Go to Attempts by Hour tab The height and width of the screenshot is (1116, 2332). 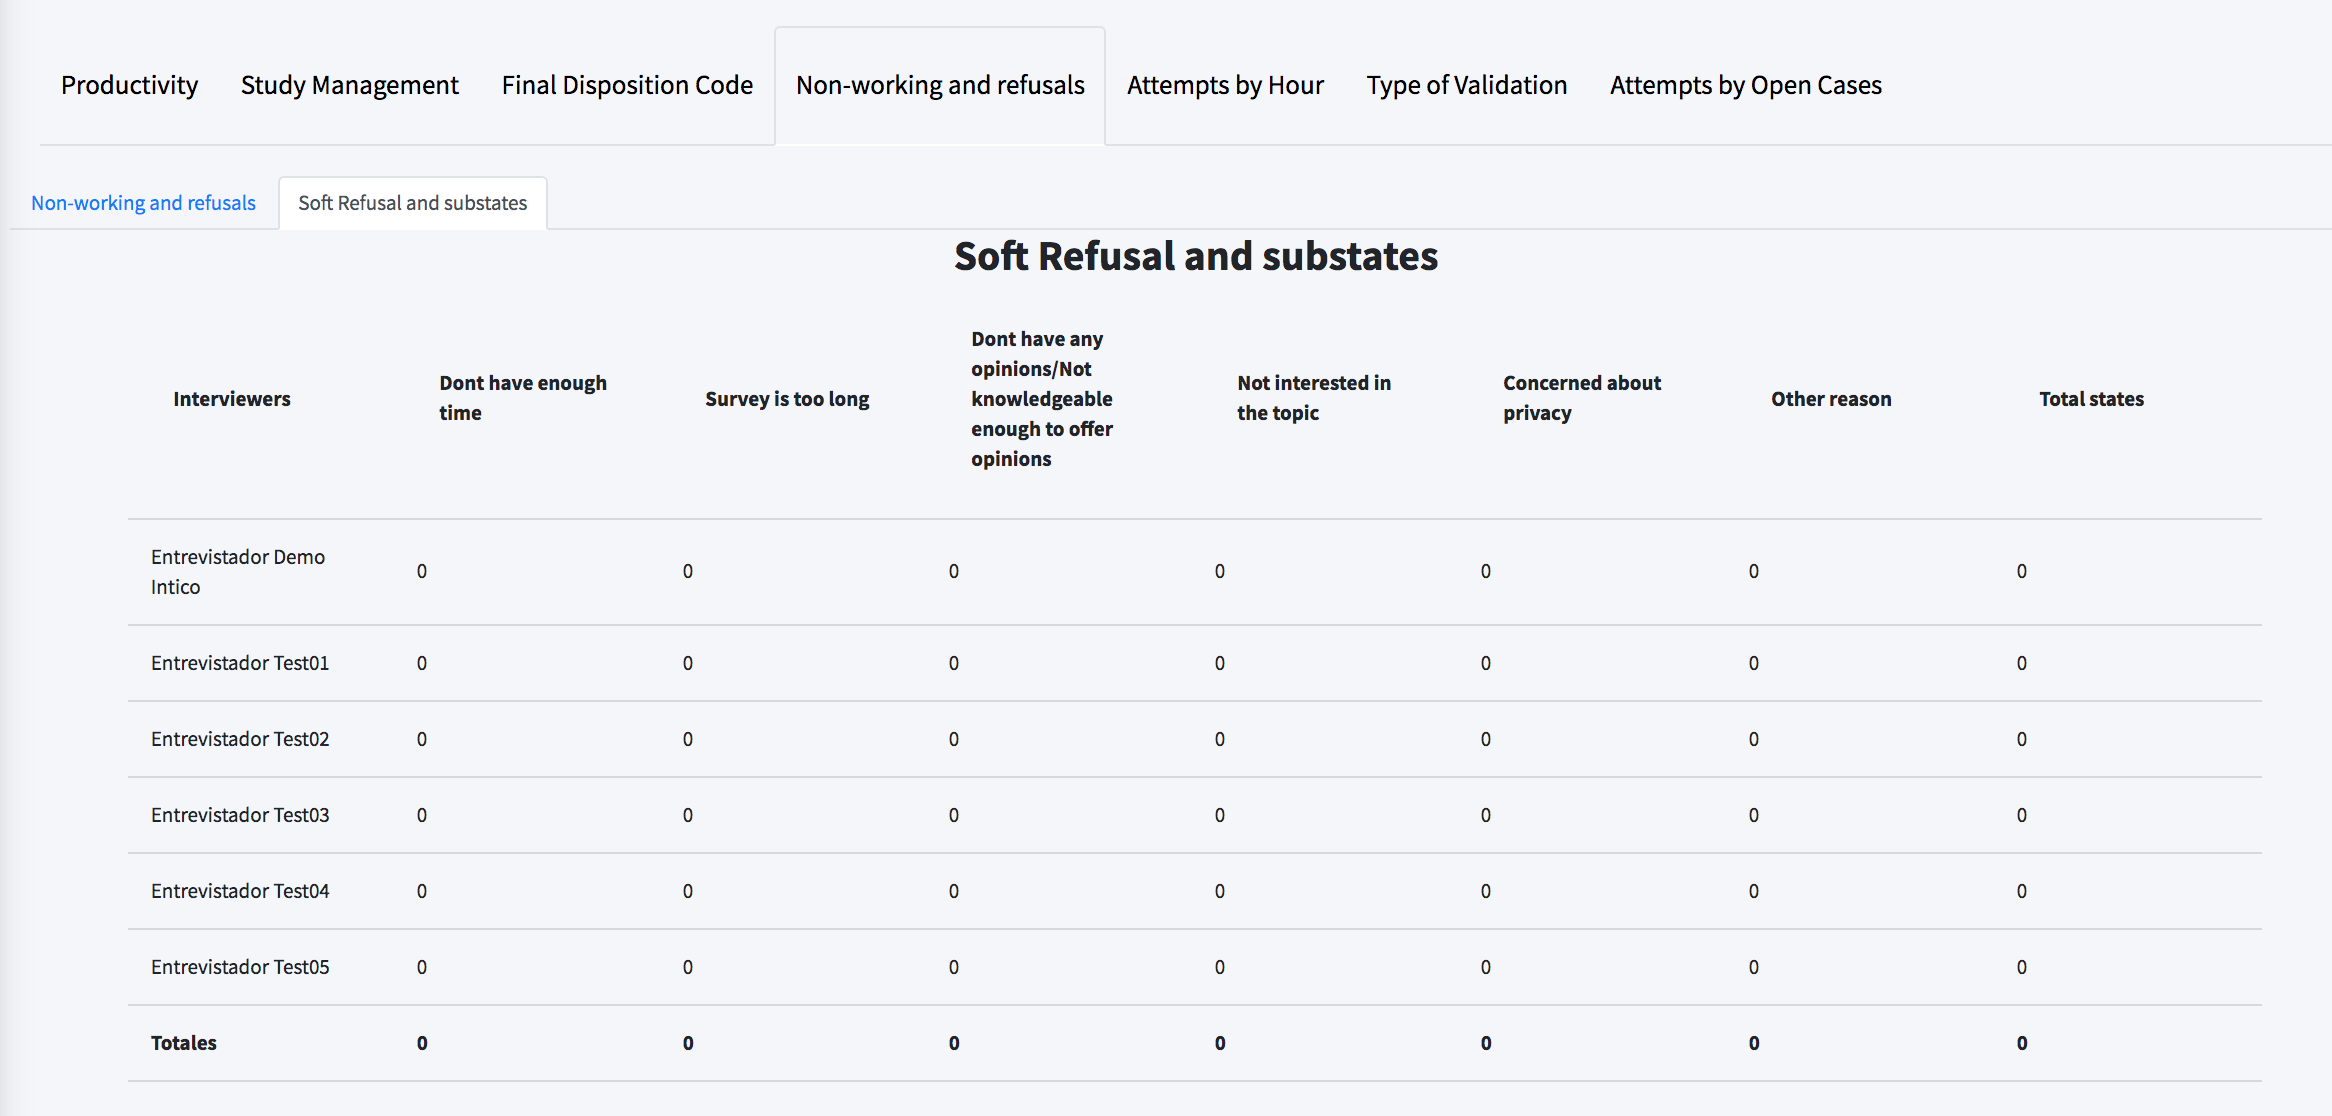(x=1225, y=85)
